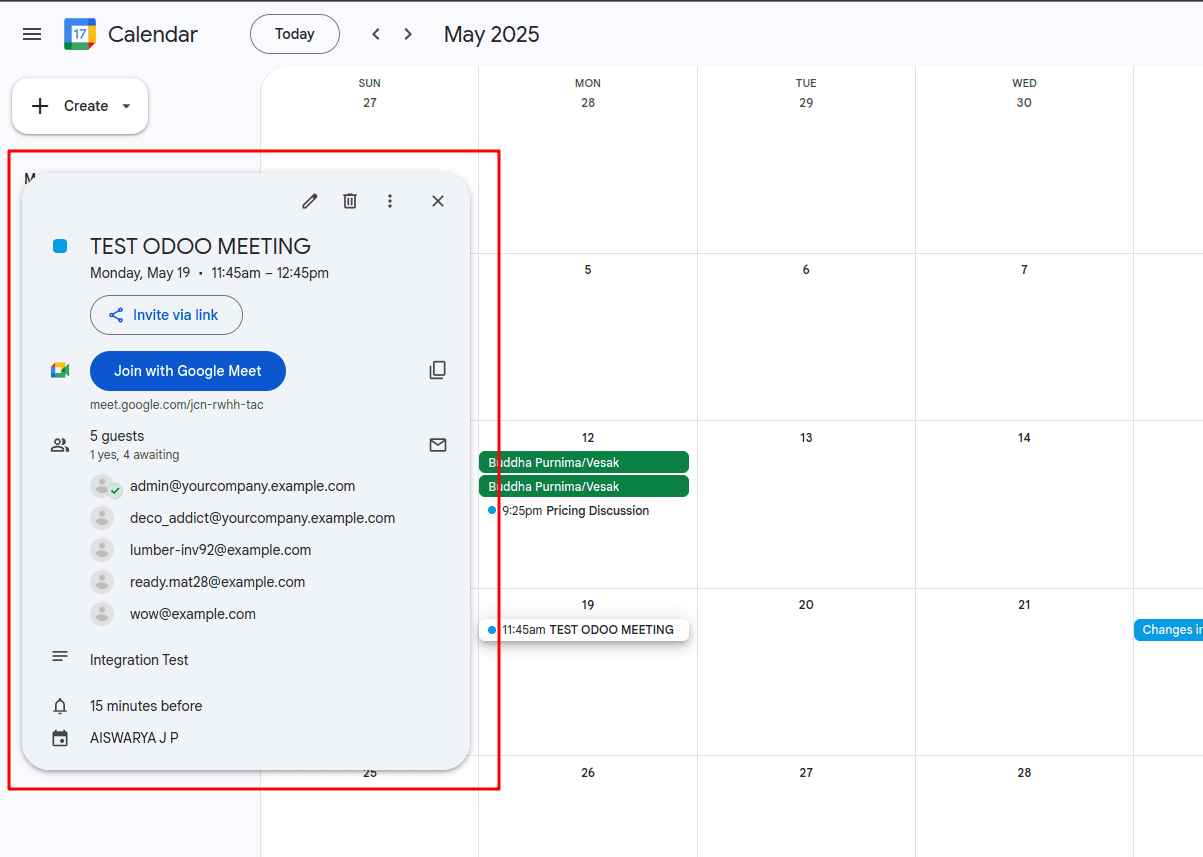Viewport: 1203px width, 857px height.
Task: Click the Today button
Action: [295, 34]
